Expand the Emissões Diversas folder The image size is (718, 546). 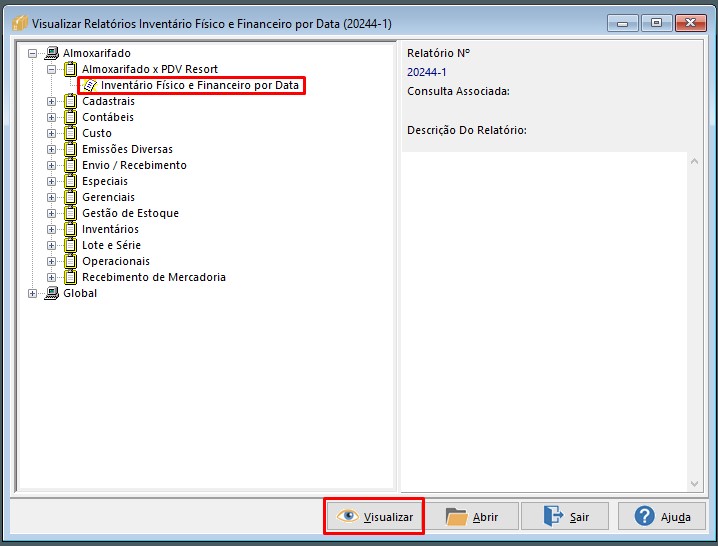click(51, 150)
